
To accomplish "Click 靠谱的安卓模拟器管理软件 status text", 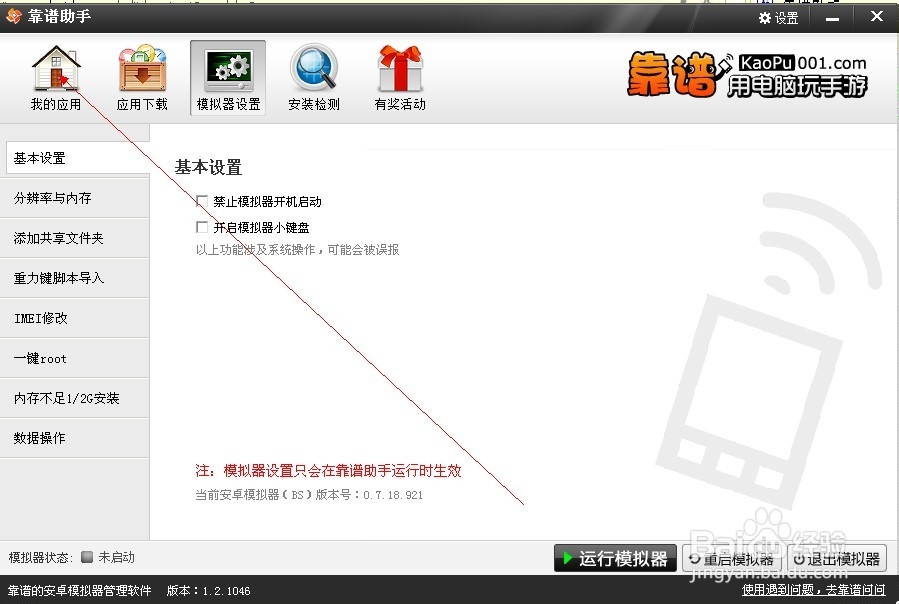I will click(80, 591).
